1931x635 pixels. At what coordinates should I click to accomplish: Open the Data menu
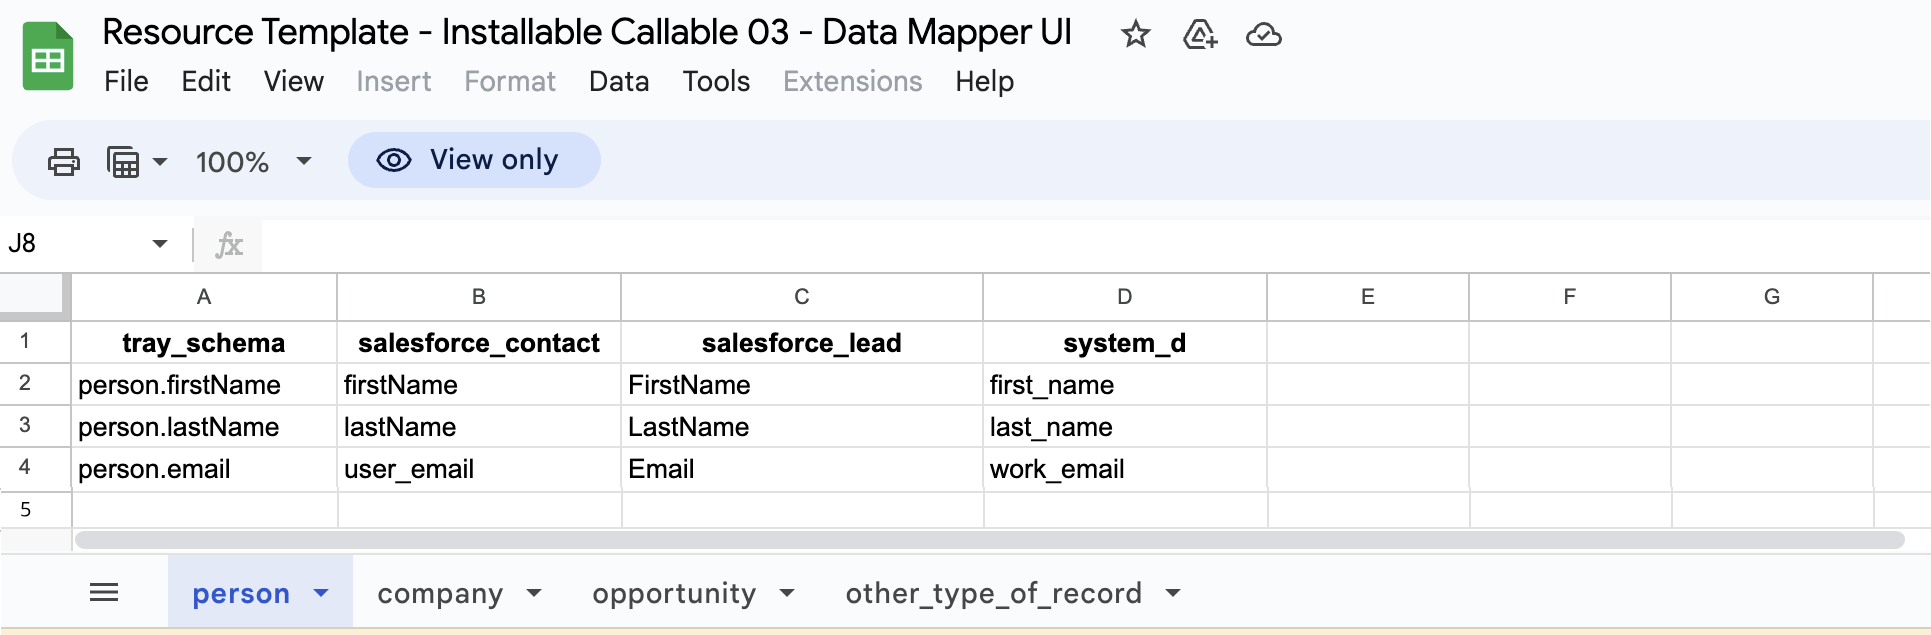(618, 81)
